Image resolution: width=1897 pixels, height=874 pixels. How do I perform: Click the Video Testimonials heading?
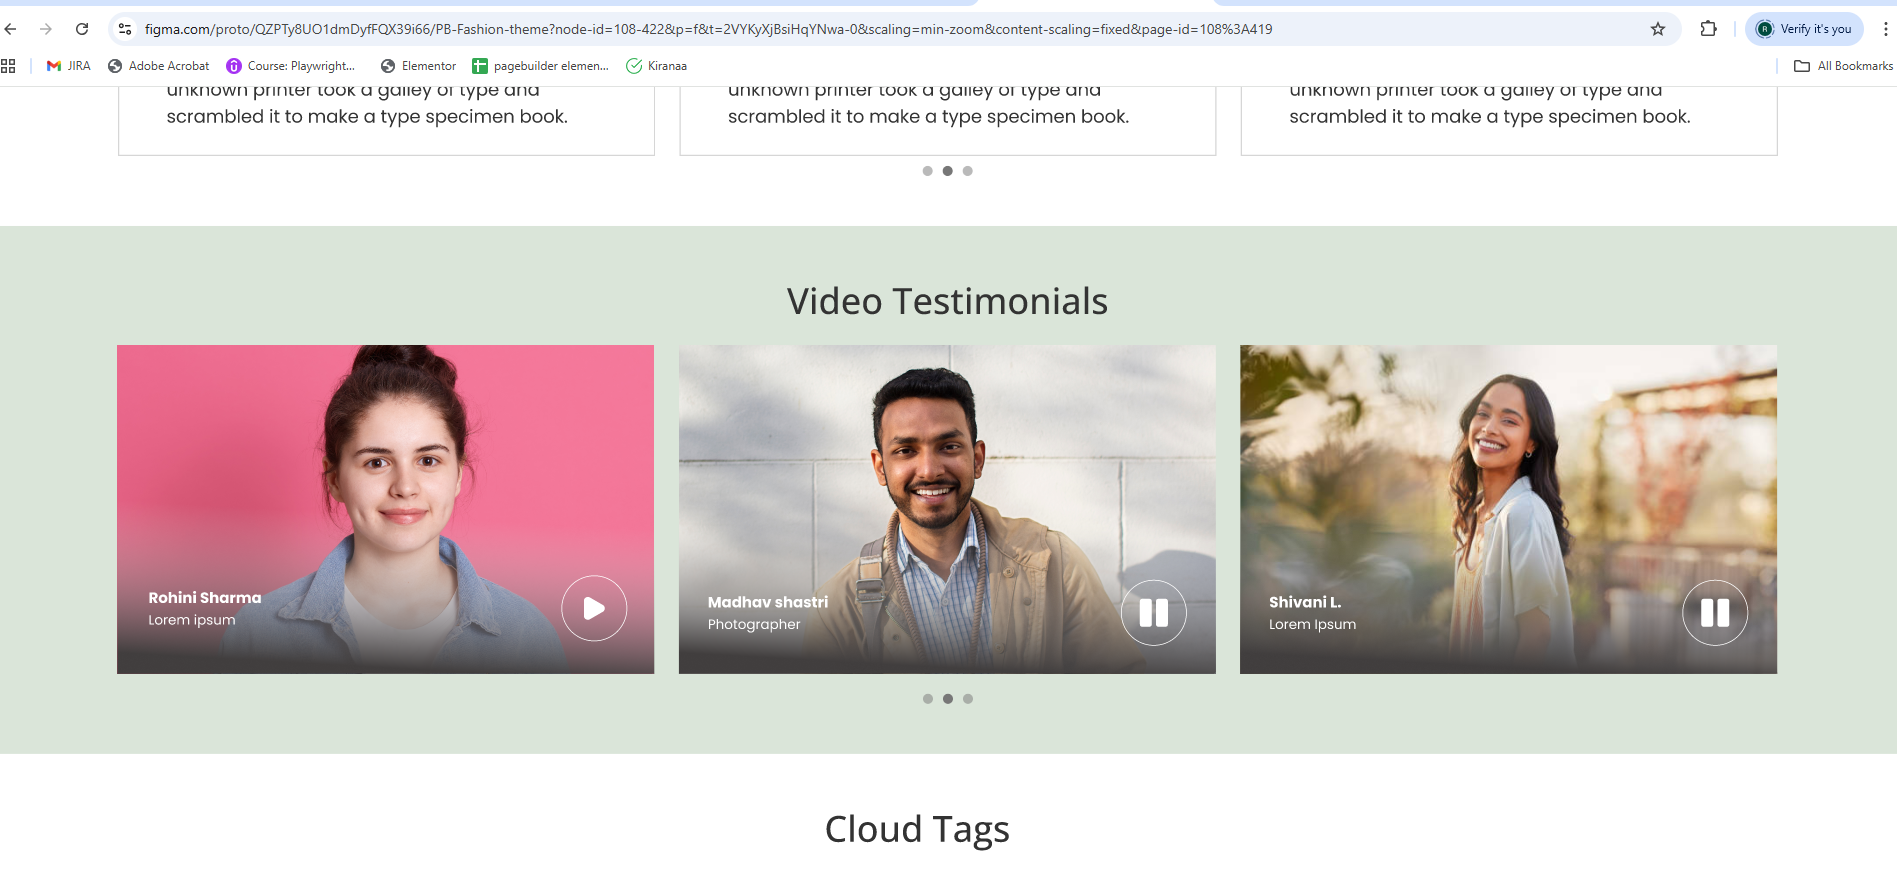[x=947, y=301]
